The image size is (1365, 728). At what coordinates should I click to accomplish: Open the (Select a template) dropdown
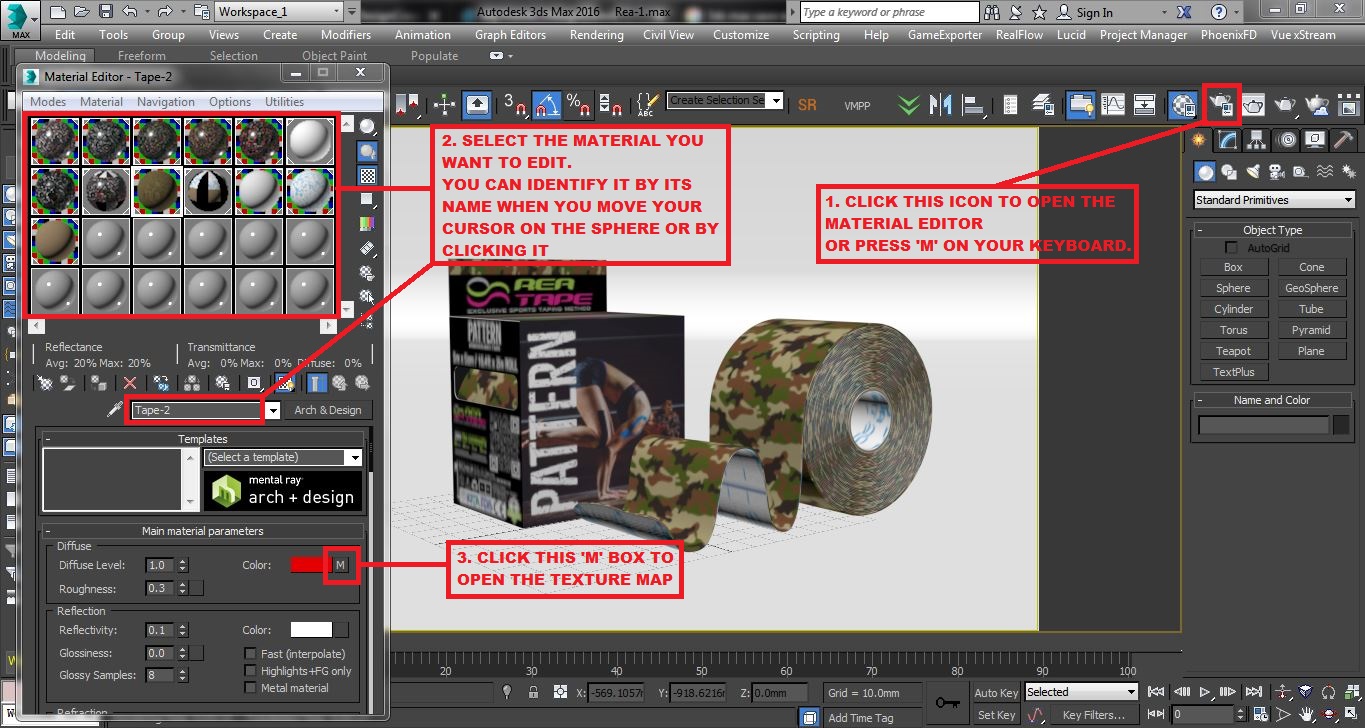(282, 456)
